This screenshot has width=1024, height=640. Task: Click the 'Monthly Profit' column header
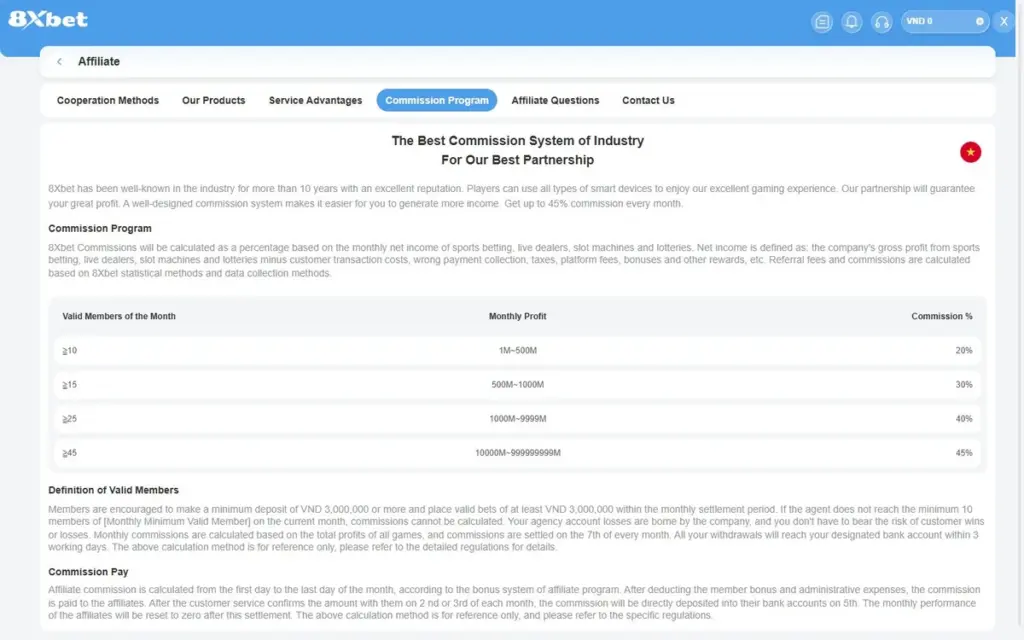(x=518, y=316)
